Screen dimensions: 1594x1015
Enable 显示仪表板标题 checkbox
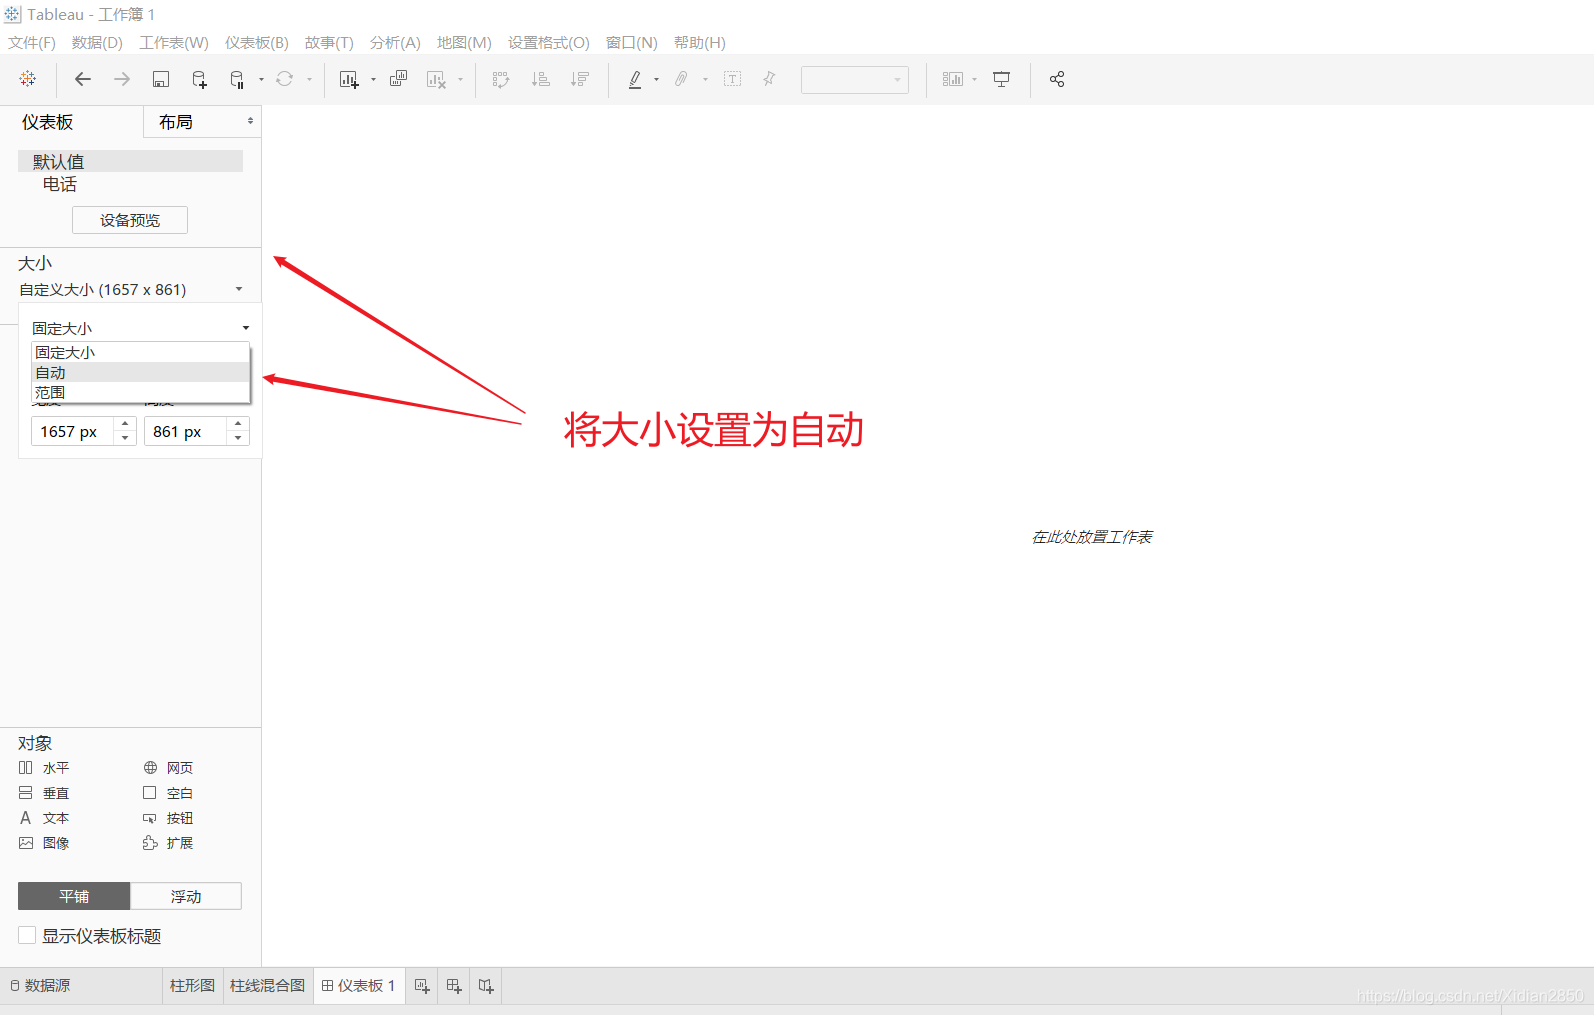pos(27,935)
